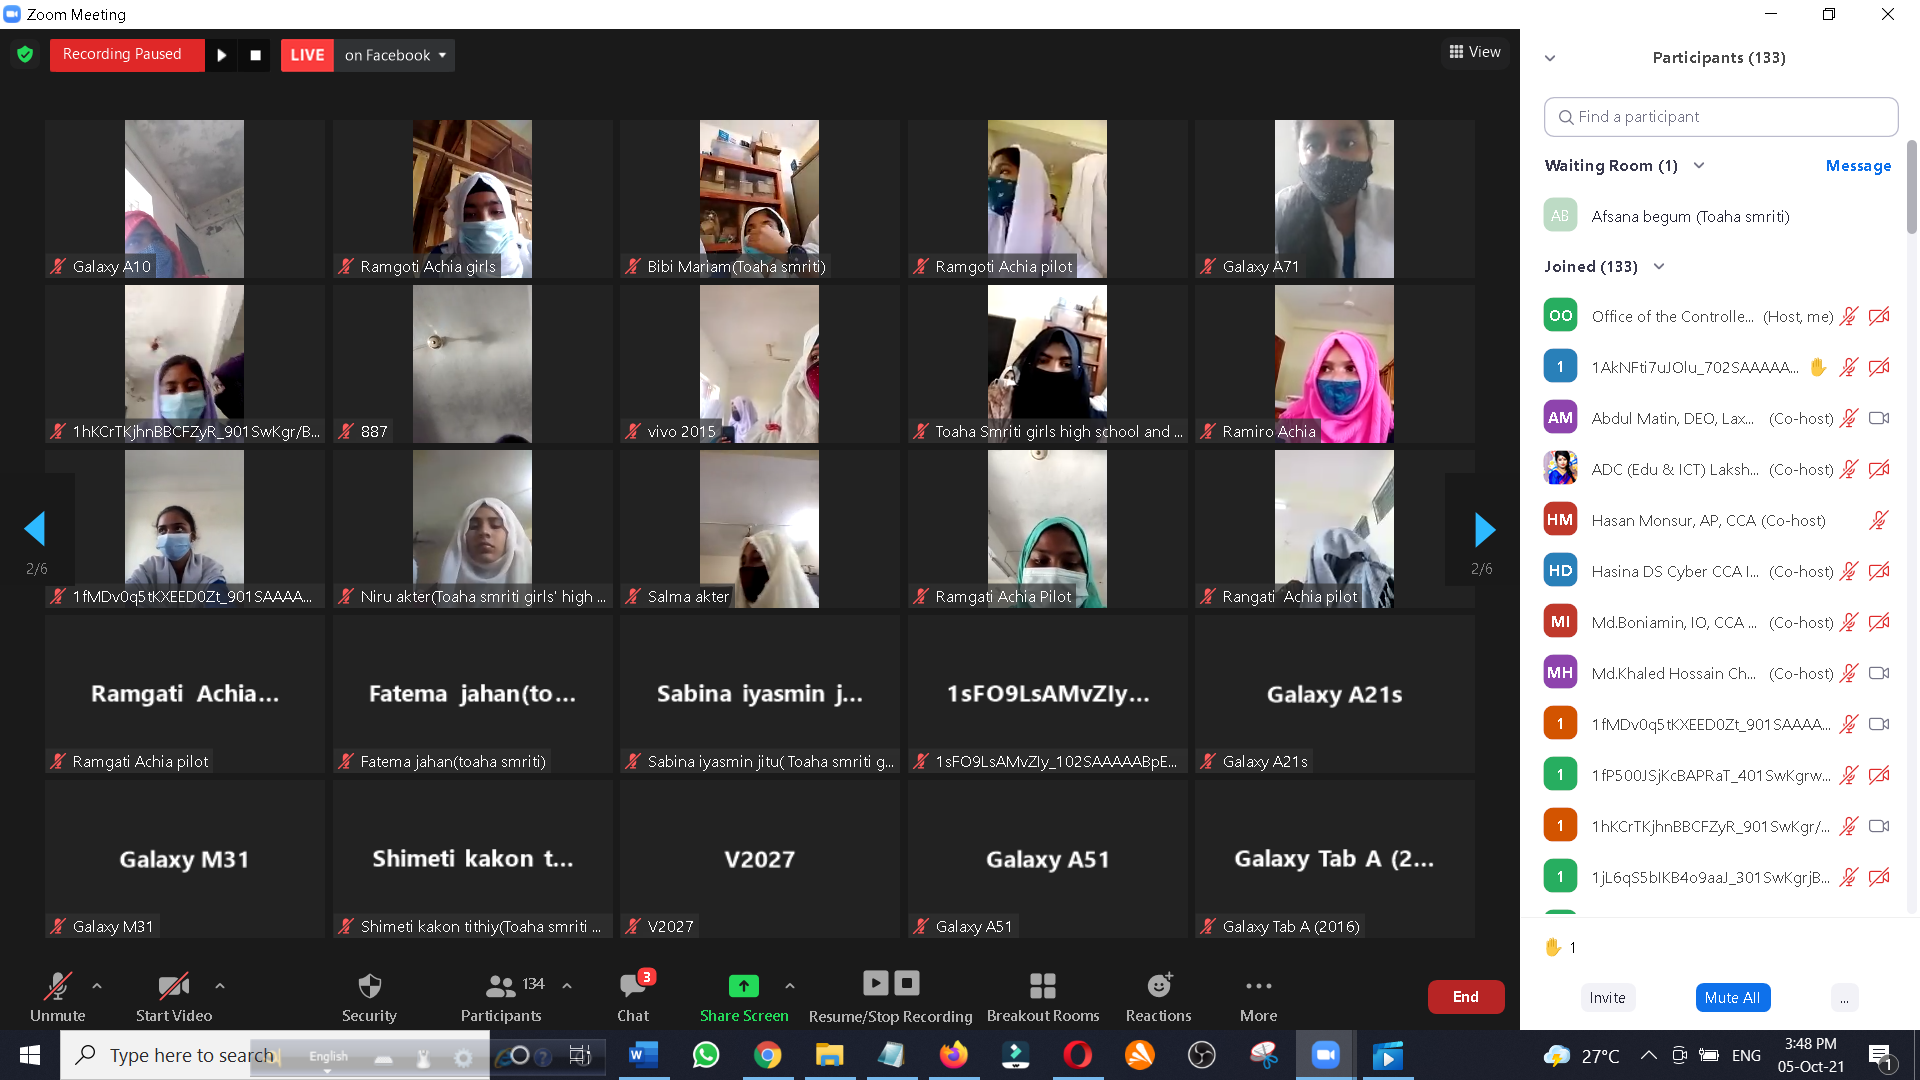Open the View layout options
This screenshot has height=1080, width=1920.
[1475, 52]
